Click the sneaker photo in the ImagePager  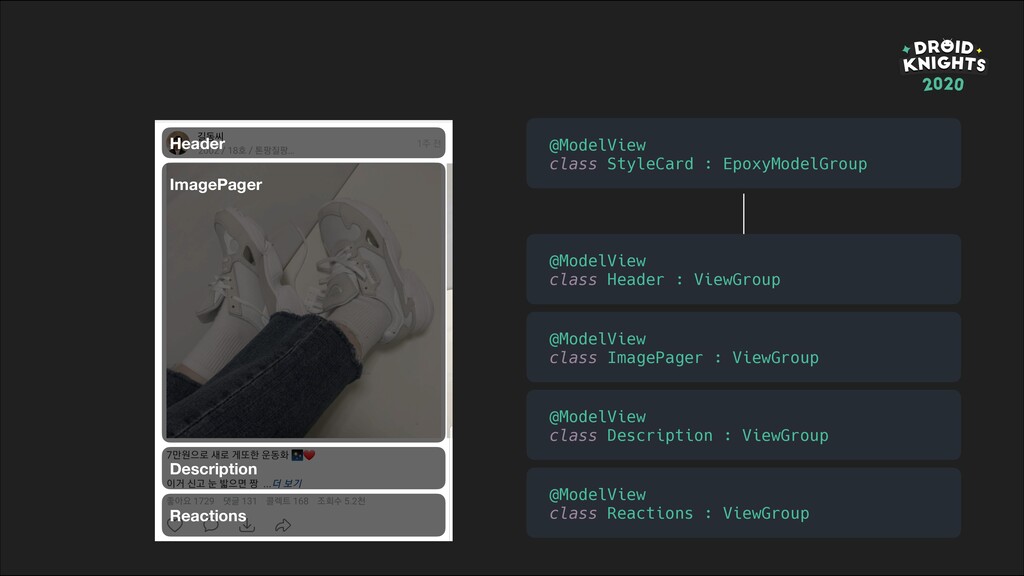tap(304, 301)
